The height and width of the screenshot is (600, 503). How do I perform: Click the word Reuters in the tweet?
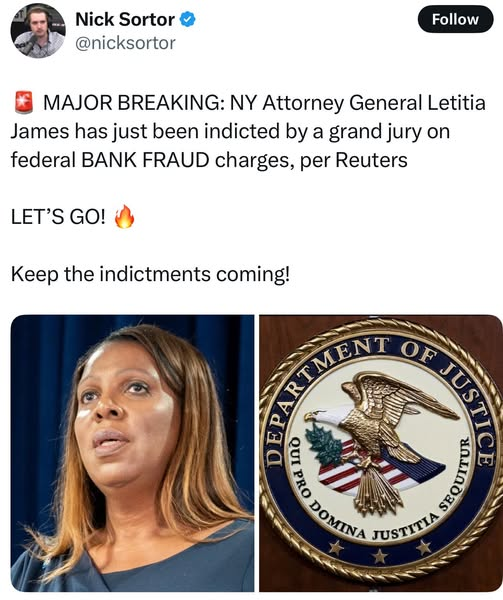pyautogui.click(x=371, y=160)
